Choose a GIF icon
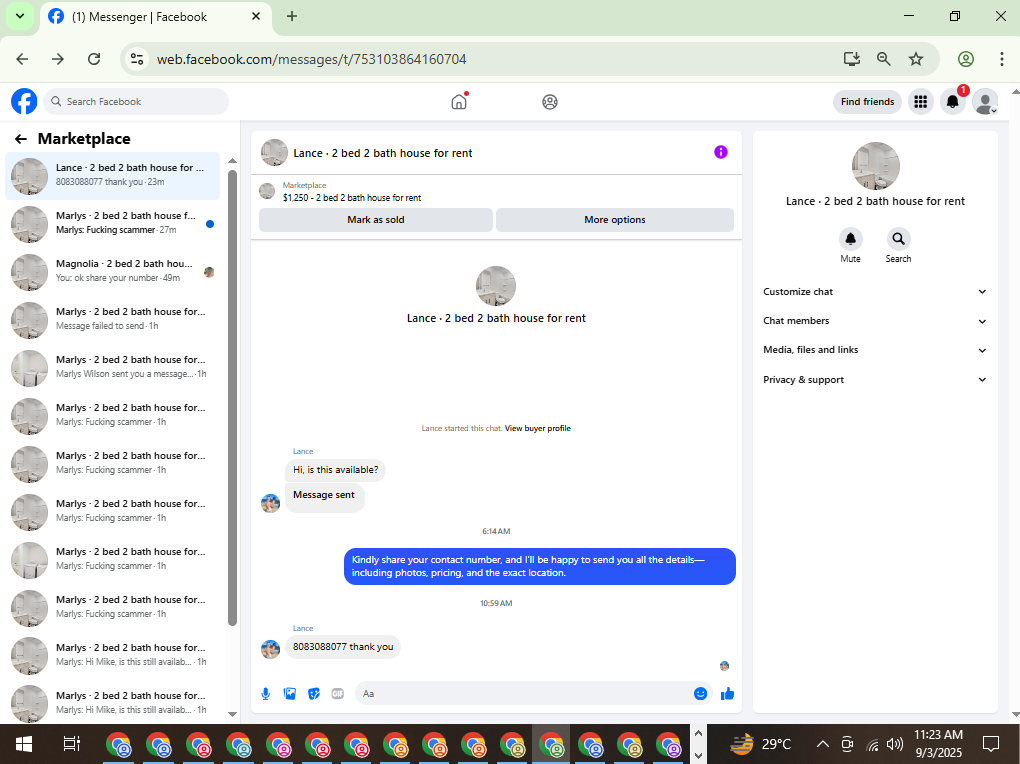The height and width of the screenshot is (764, 1020). [338, 694]
